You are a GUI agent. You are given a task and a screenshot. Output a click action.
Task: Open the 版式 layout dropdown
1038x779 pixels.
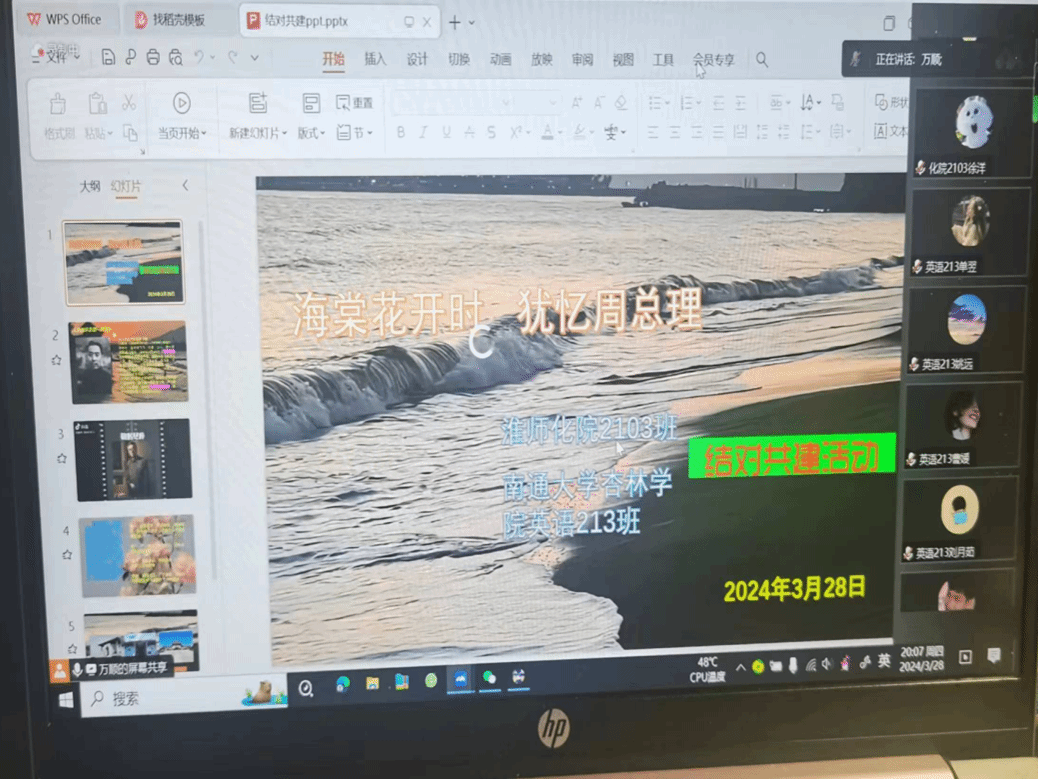[x=311, y=133]
